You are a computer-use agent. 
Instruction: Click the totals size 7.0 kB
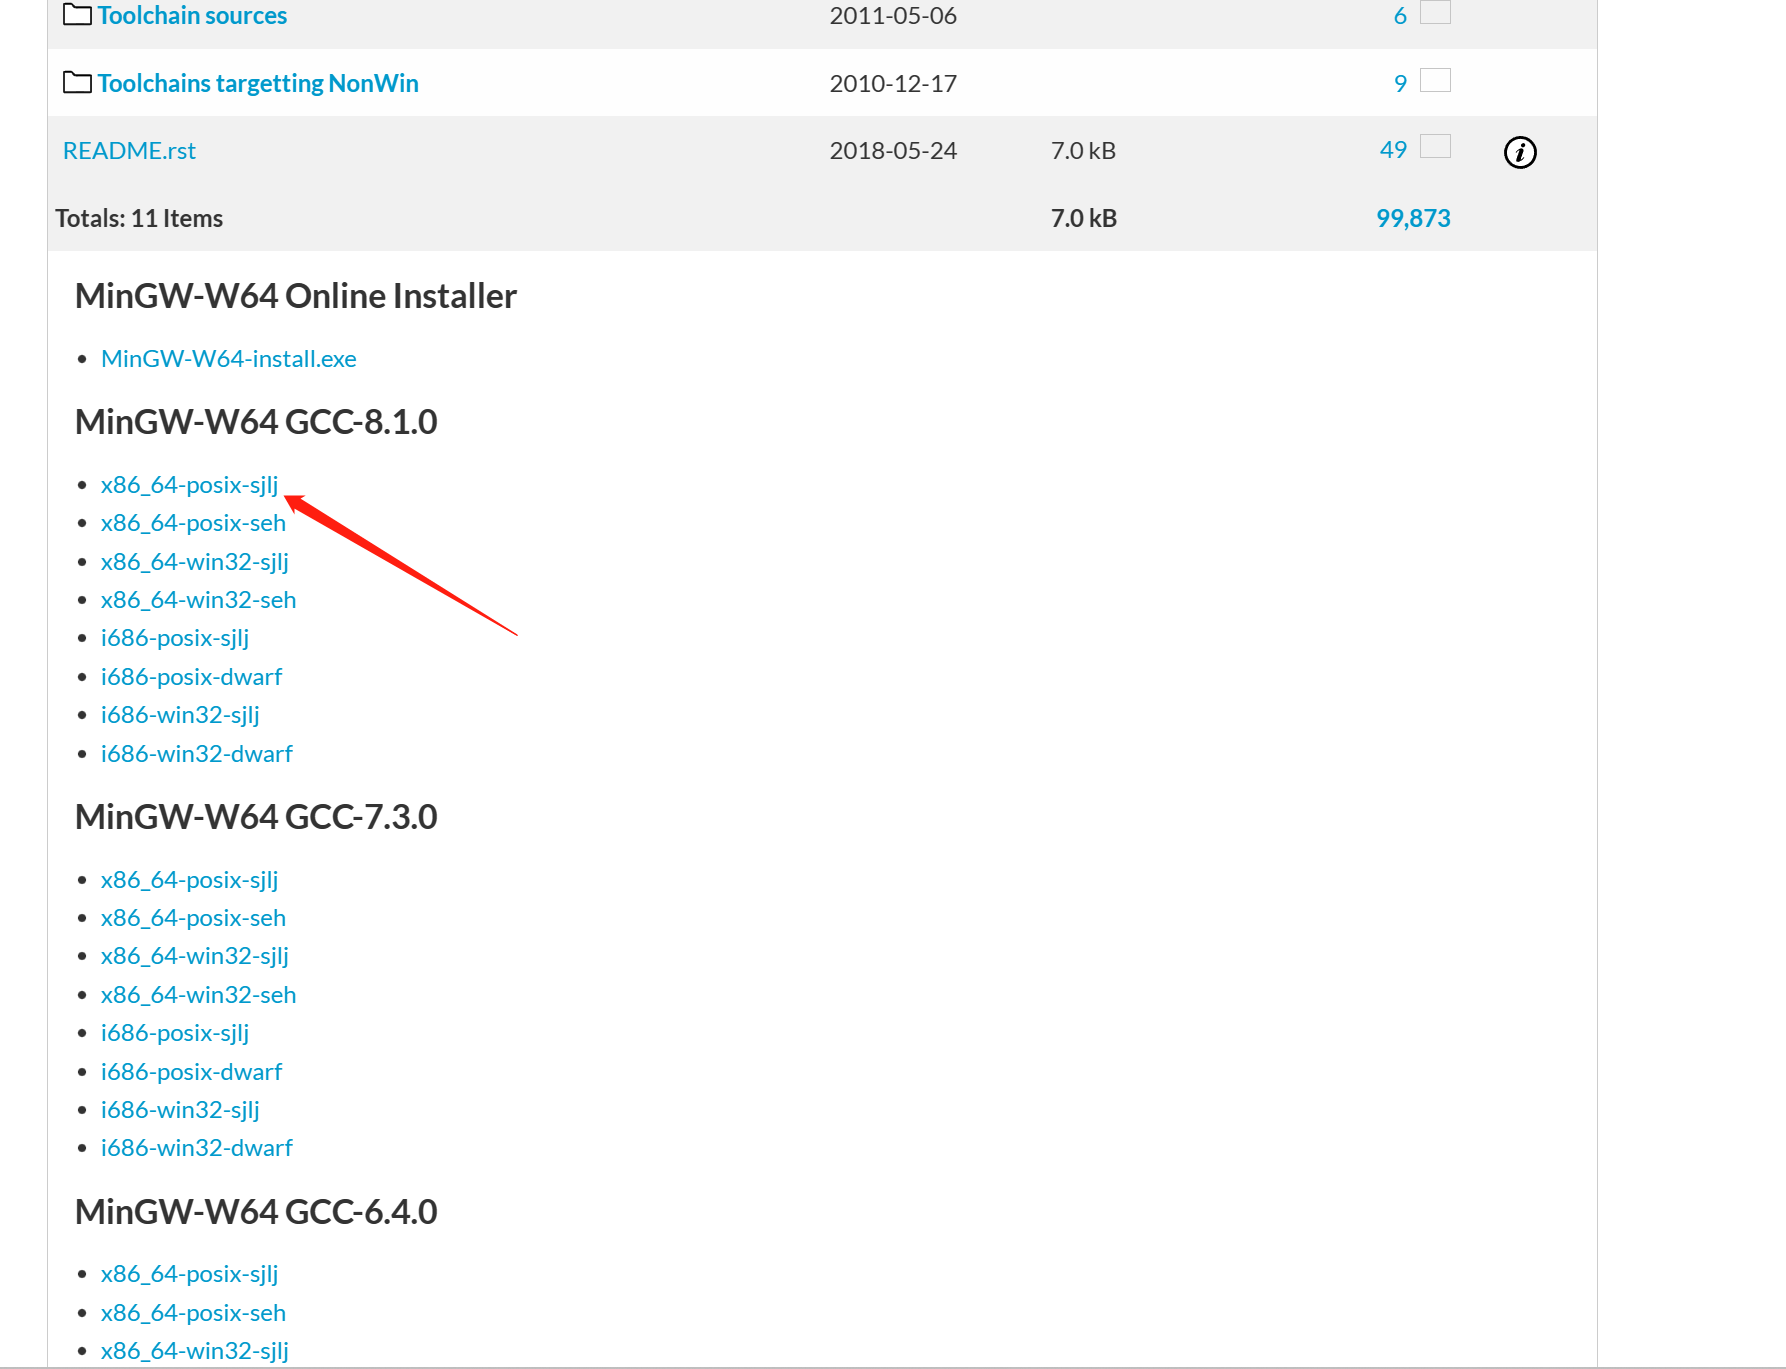1083,218
